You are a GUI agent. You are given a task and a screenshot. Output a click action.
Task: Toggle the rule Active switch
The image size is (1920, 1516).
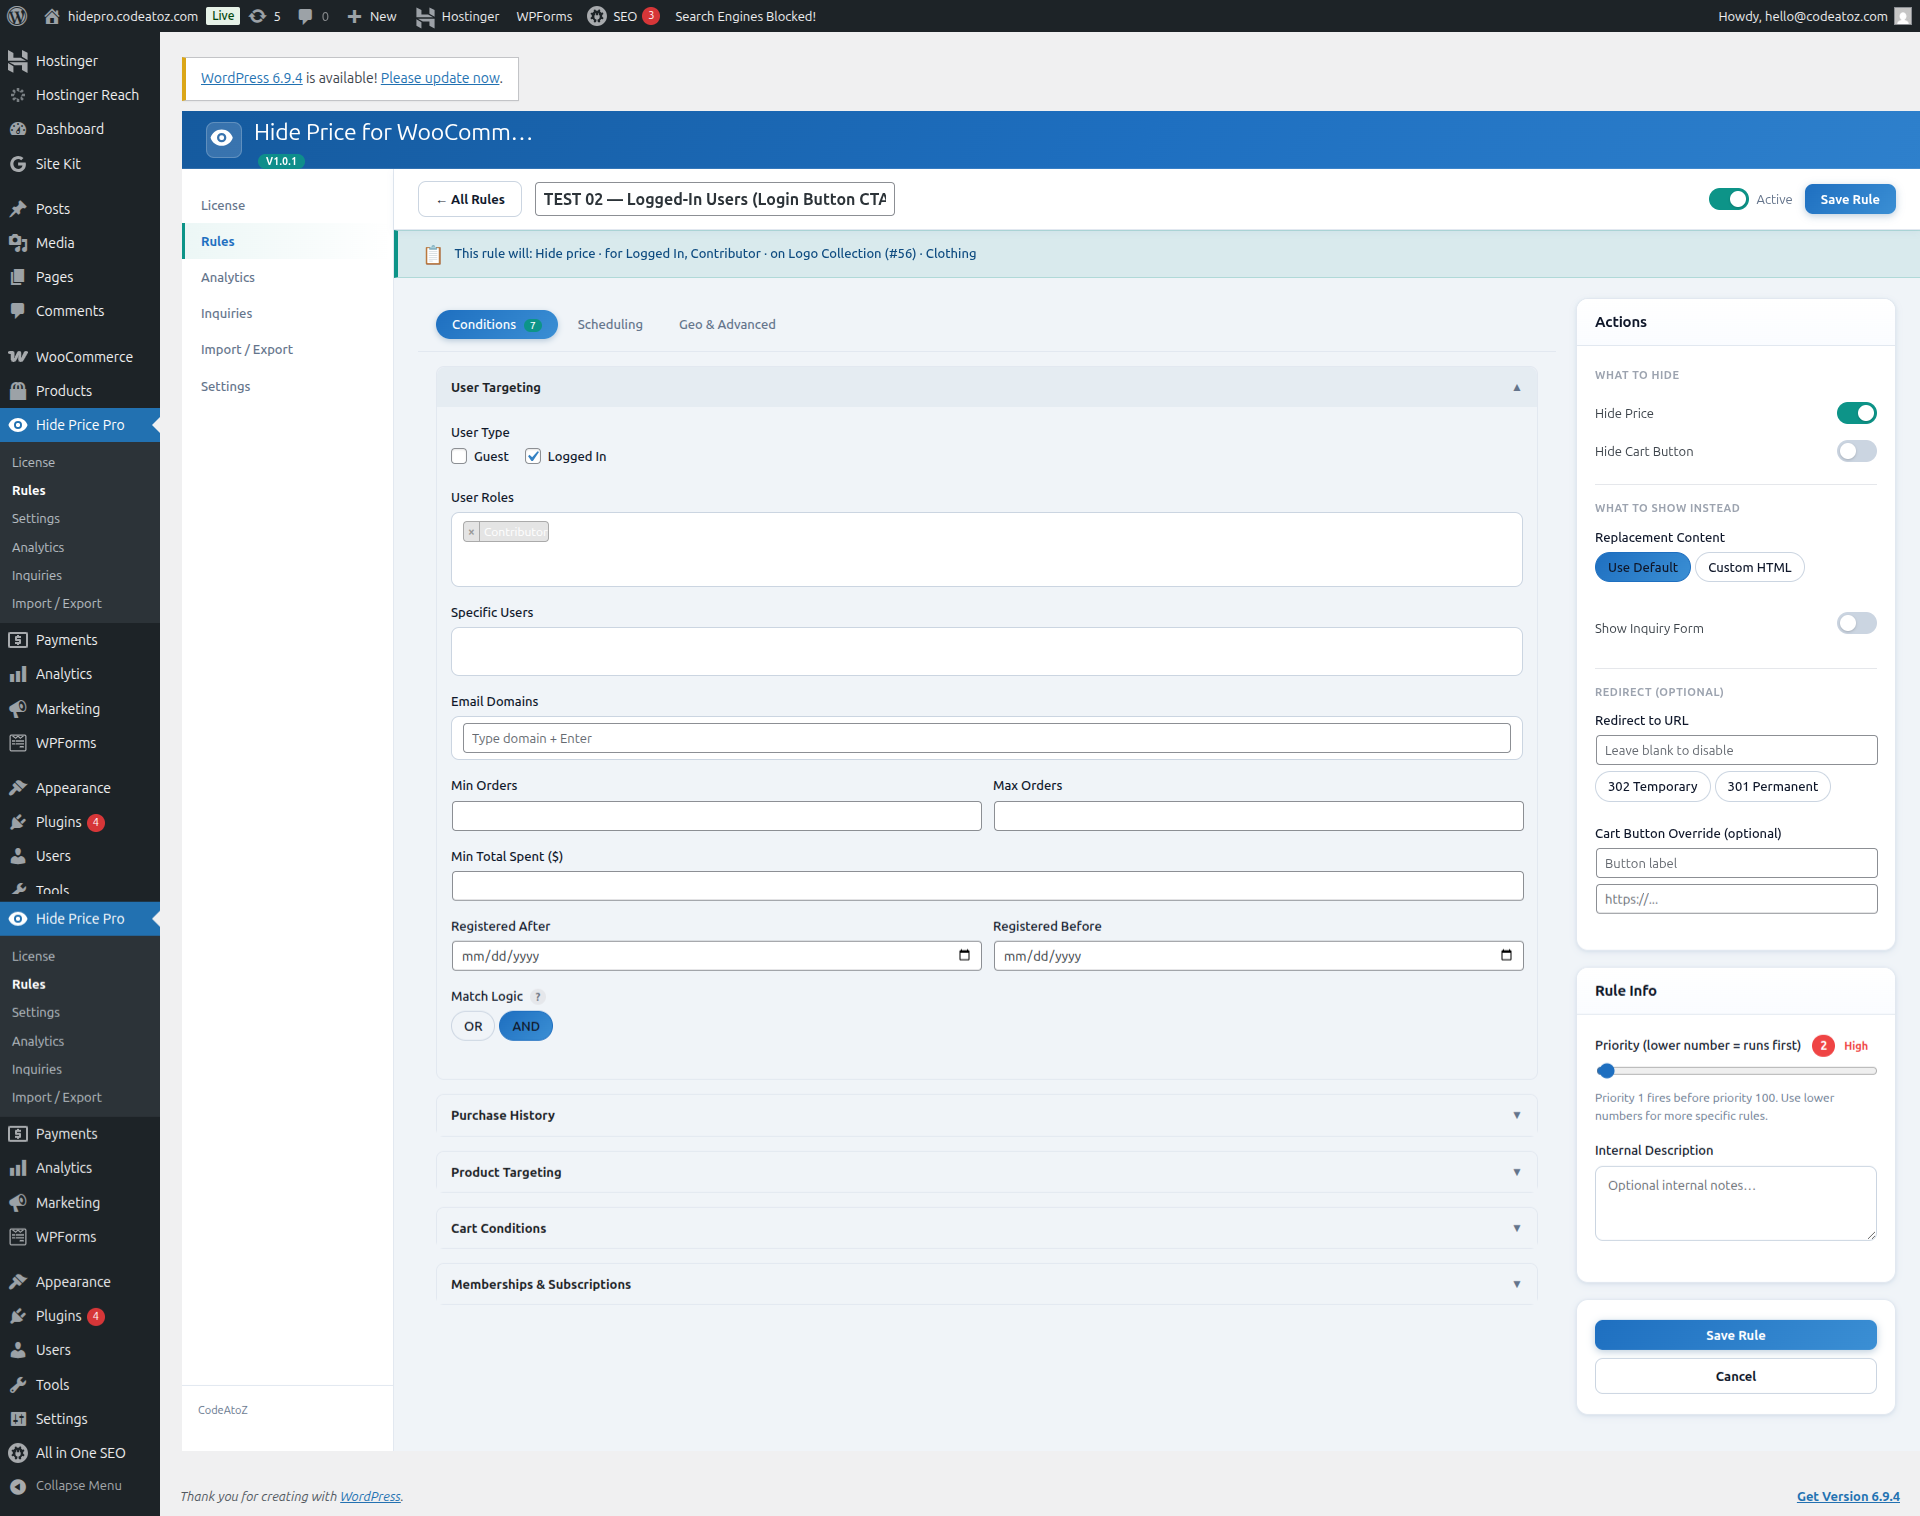click(1728, 199)
